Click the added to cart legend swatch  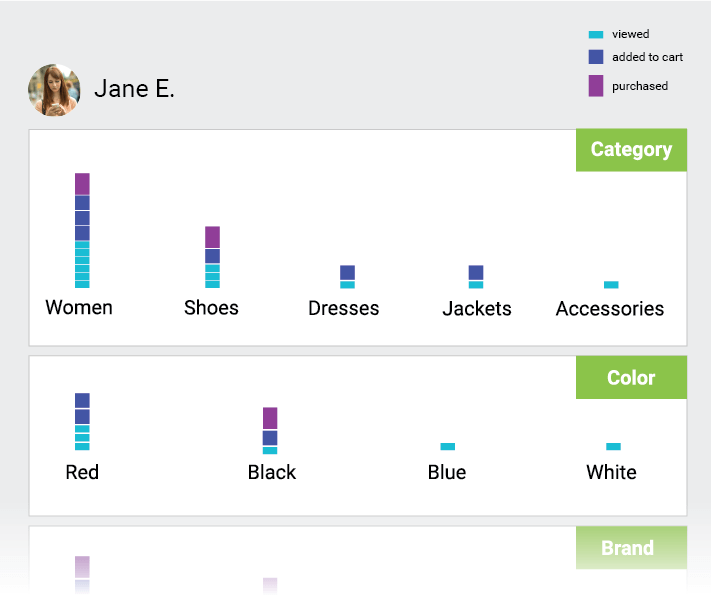pos(596,57)
